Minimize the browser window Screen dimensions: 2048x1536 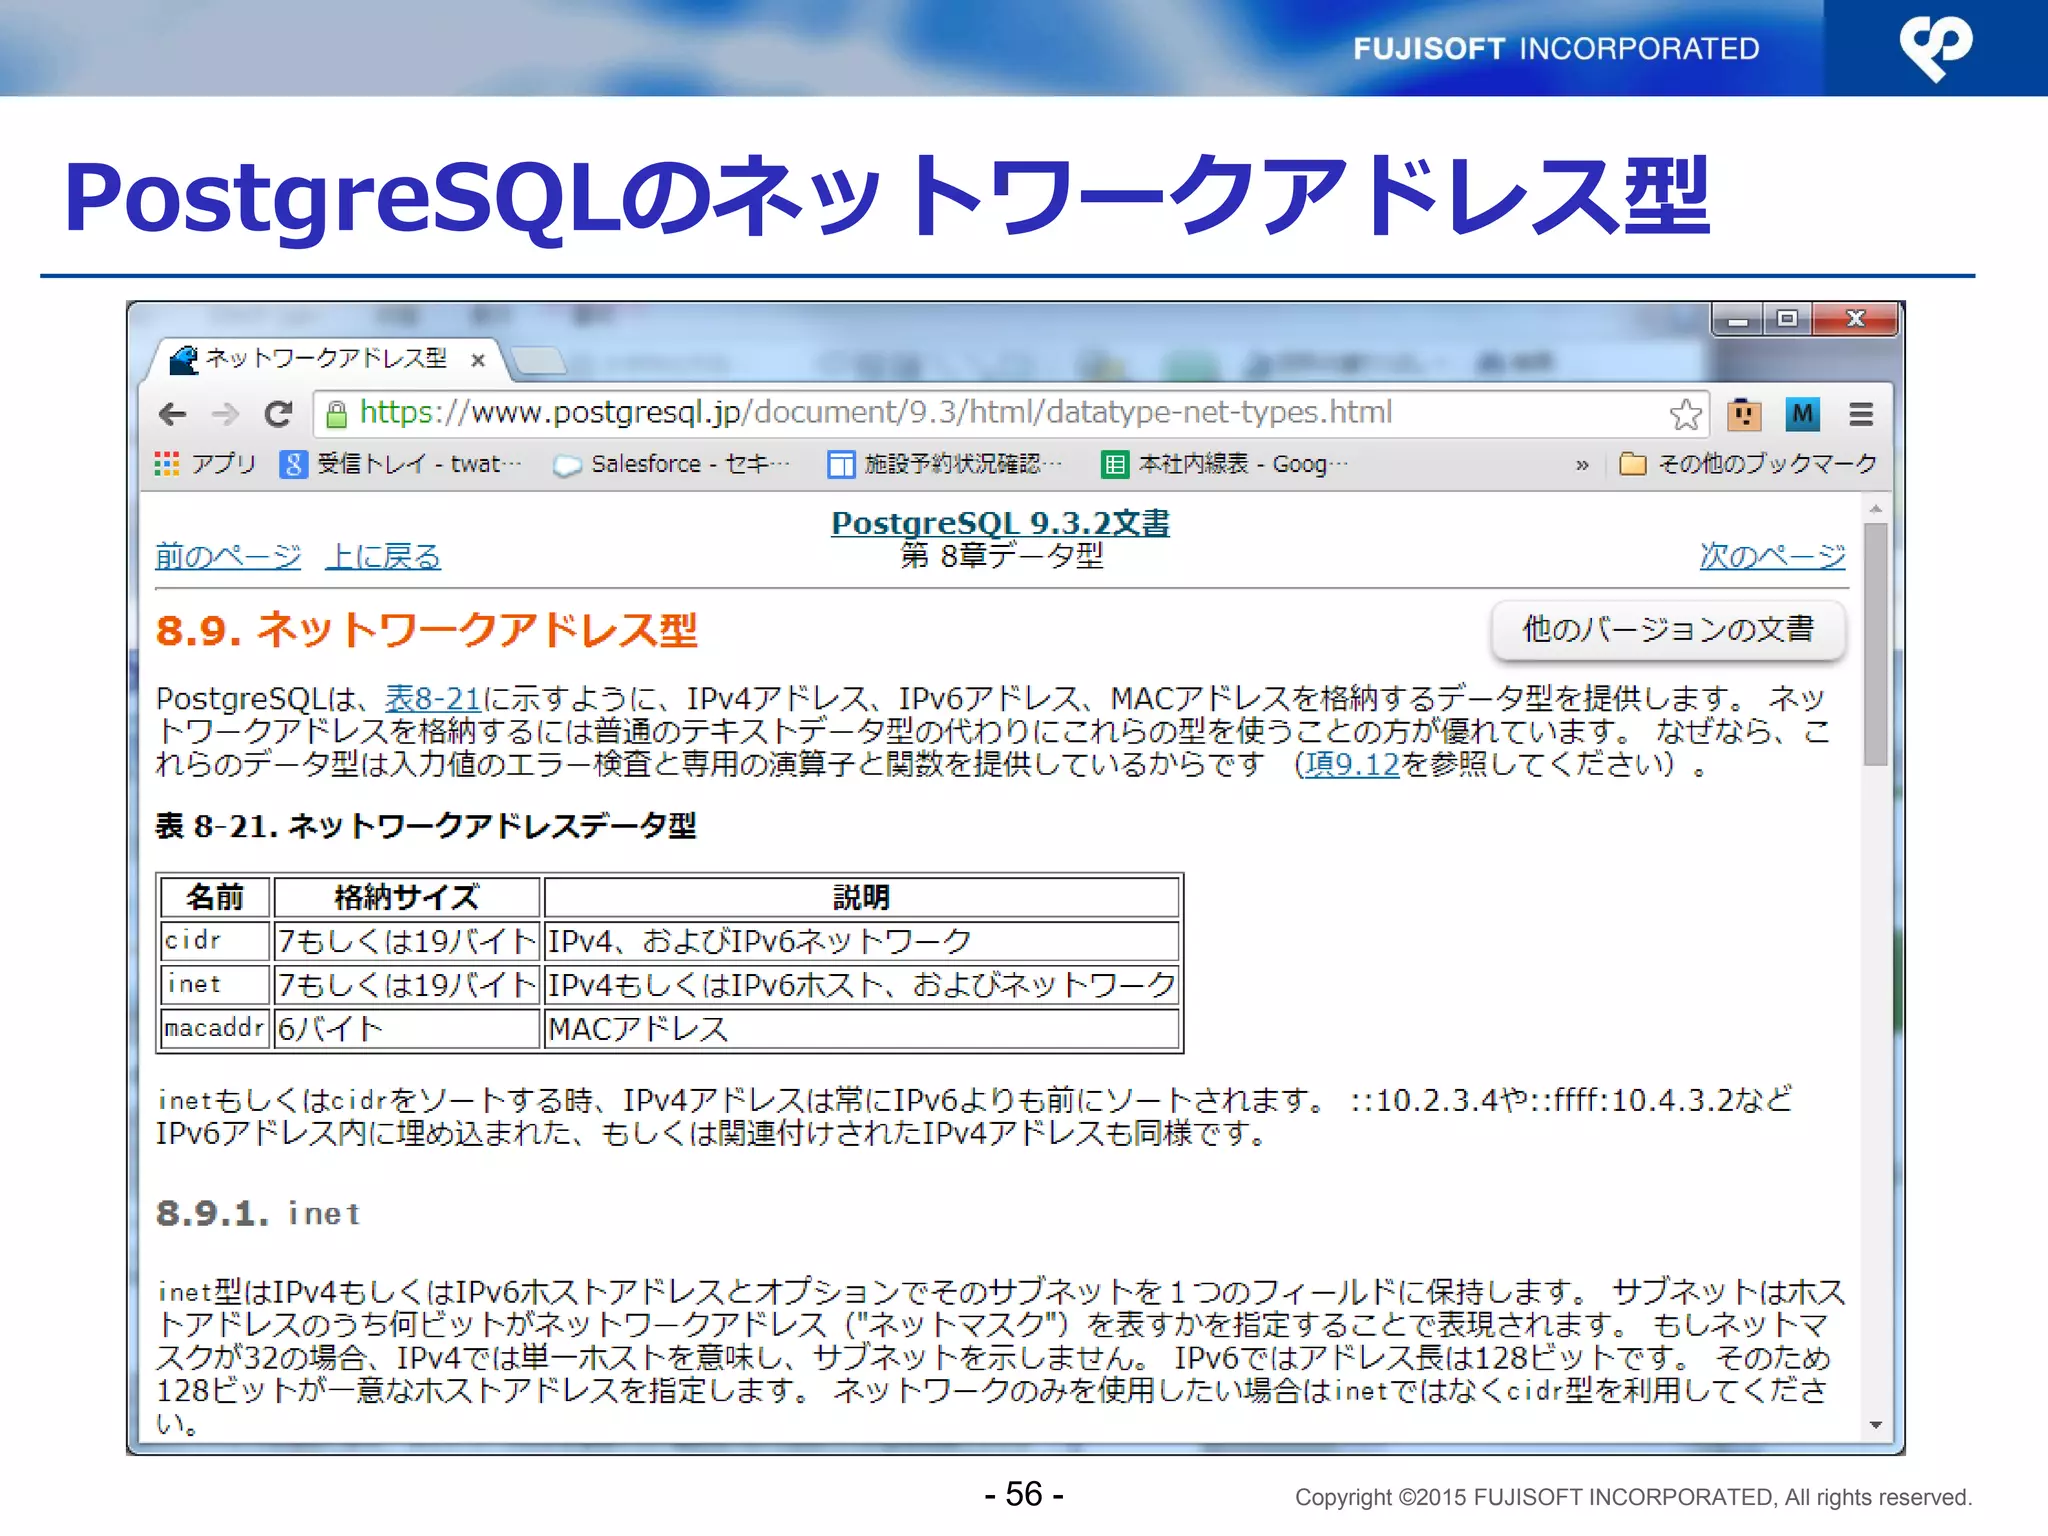tap(1739, 320)
